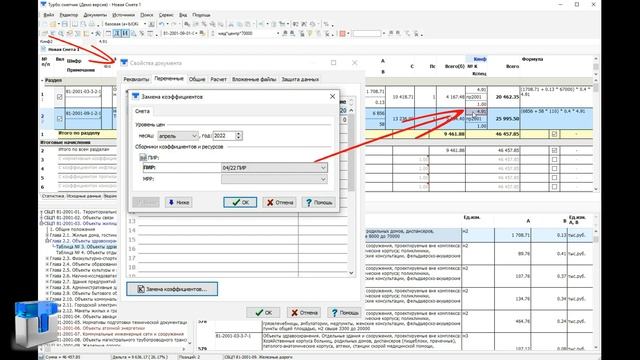The width and height of the screenshot is (640, 360).
Task: Click the second highlighted toggle icon in the second row
Action: (125, 33)
